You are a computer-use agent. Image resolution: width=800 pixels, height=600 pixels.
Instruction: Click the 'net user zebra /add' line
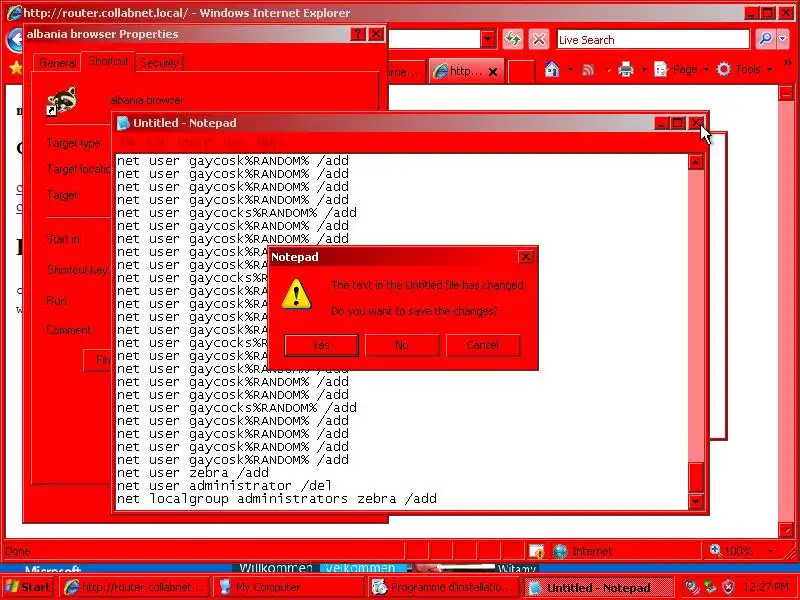[x=193, y=473]
